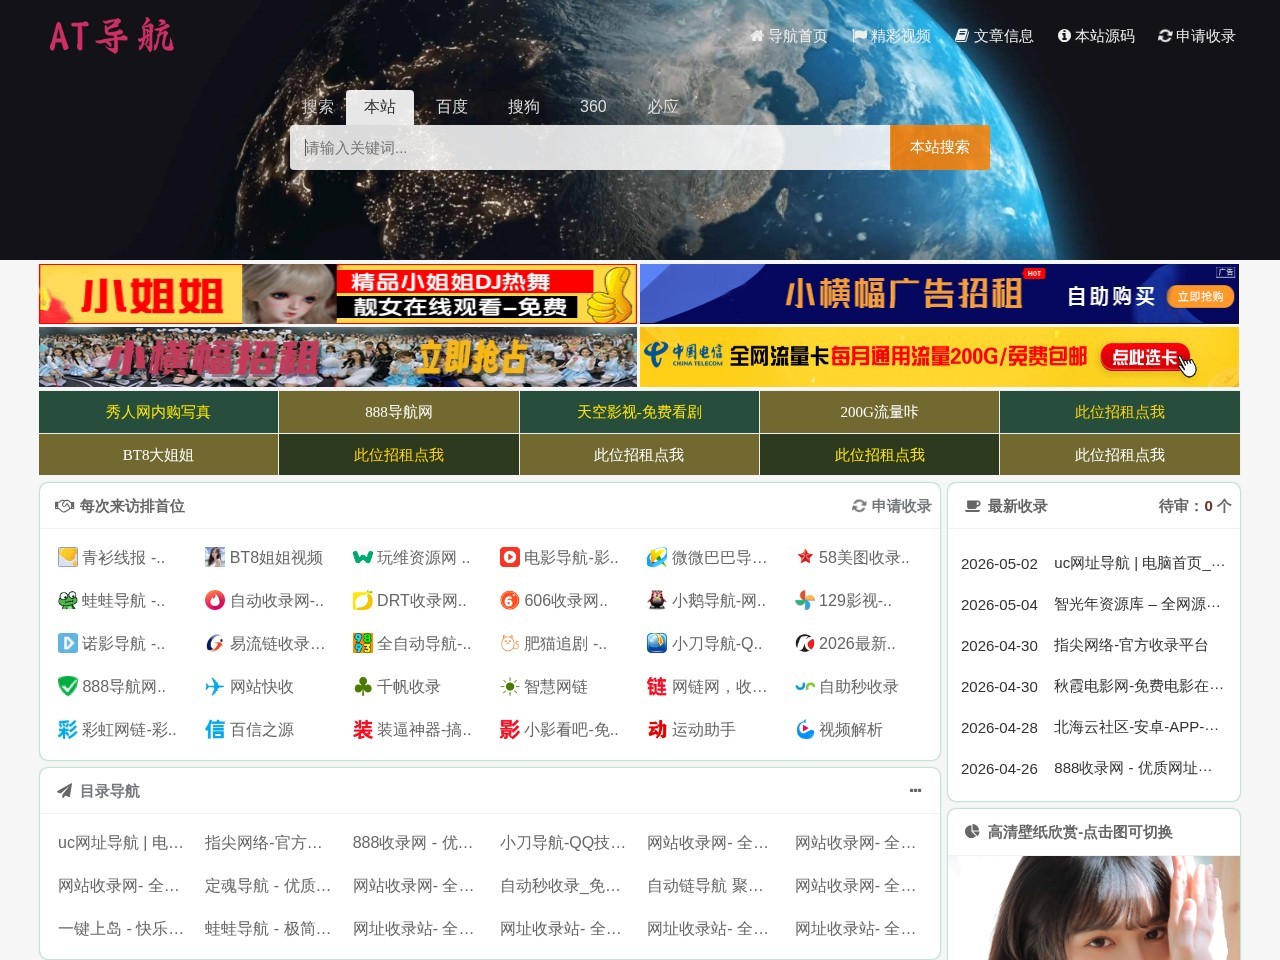
Task: Click the BT8姐姐视频 site icon
Action: pyautogui.click(x=215, y=557)
